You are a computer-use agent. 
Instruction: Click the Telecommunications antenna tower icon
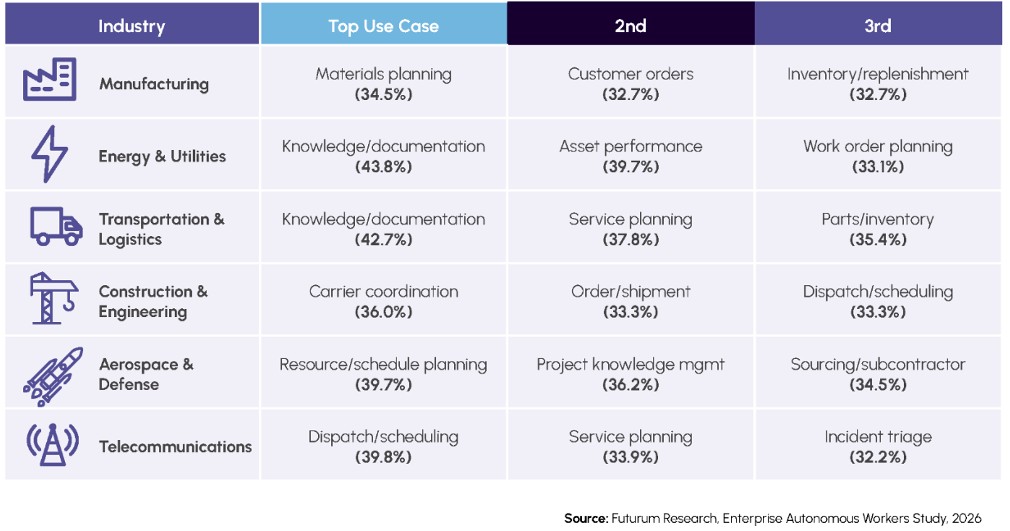tap(52, 445)
